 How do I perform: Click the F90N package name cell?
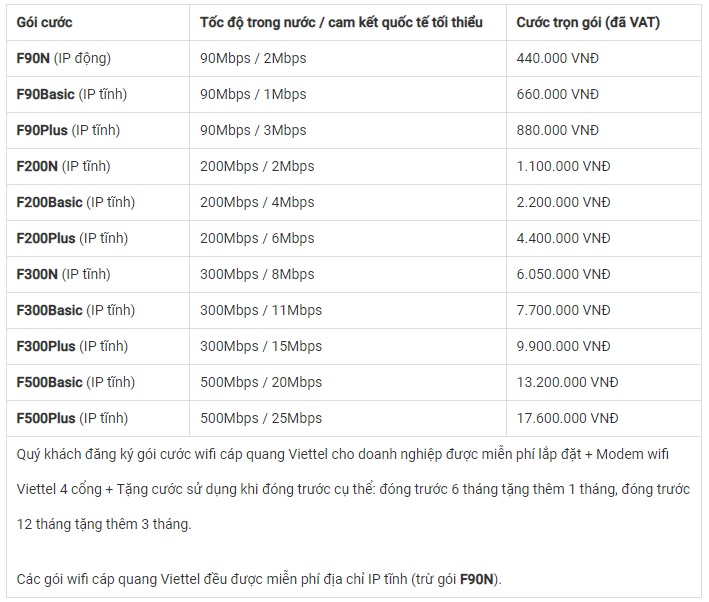coord(98,58)
